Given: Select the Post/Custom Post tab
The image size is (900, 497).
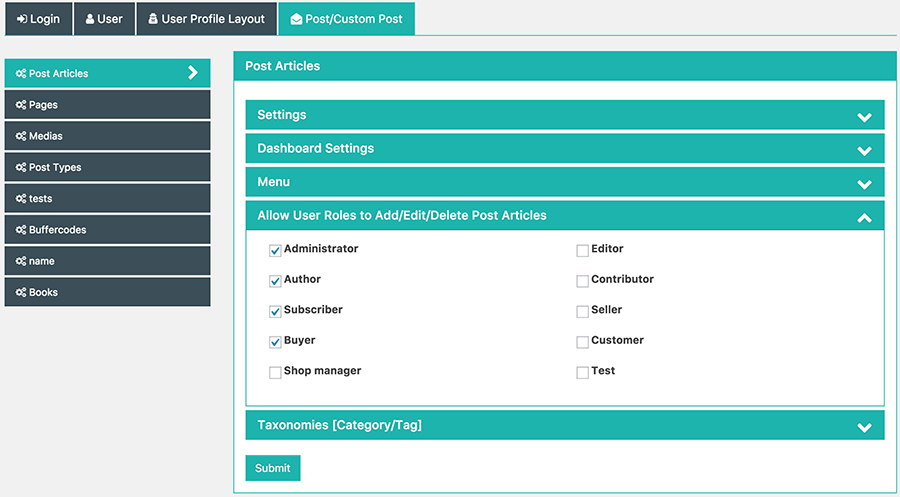Looking at the screenshot, I should pos(347,18).
